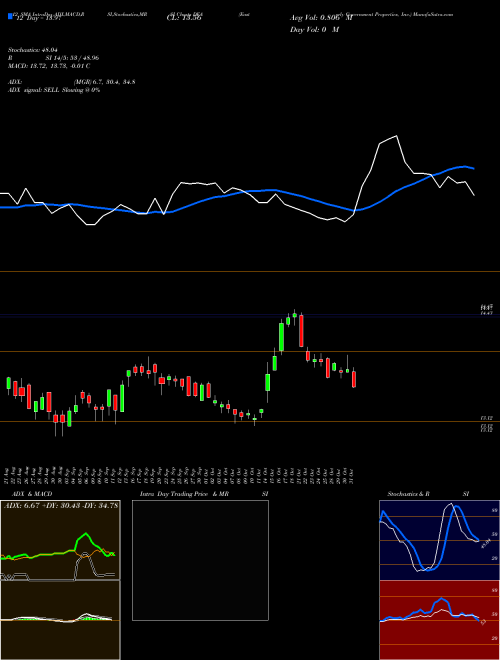The height and width of the screenshot is (660, 500).
Task: Click inside the empty intraday price panel
Action: (x=200, y=560)
